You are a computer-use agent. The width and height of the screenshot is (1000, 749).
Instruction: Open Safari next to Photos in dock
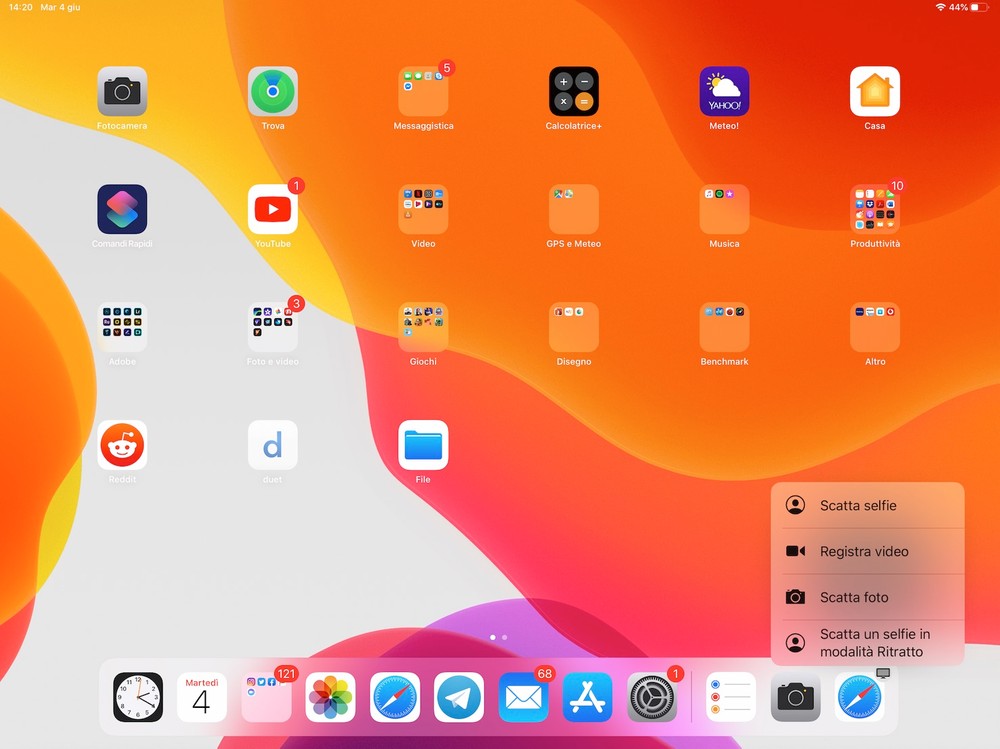(395, 697)
